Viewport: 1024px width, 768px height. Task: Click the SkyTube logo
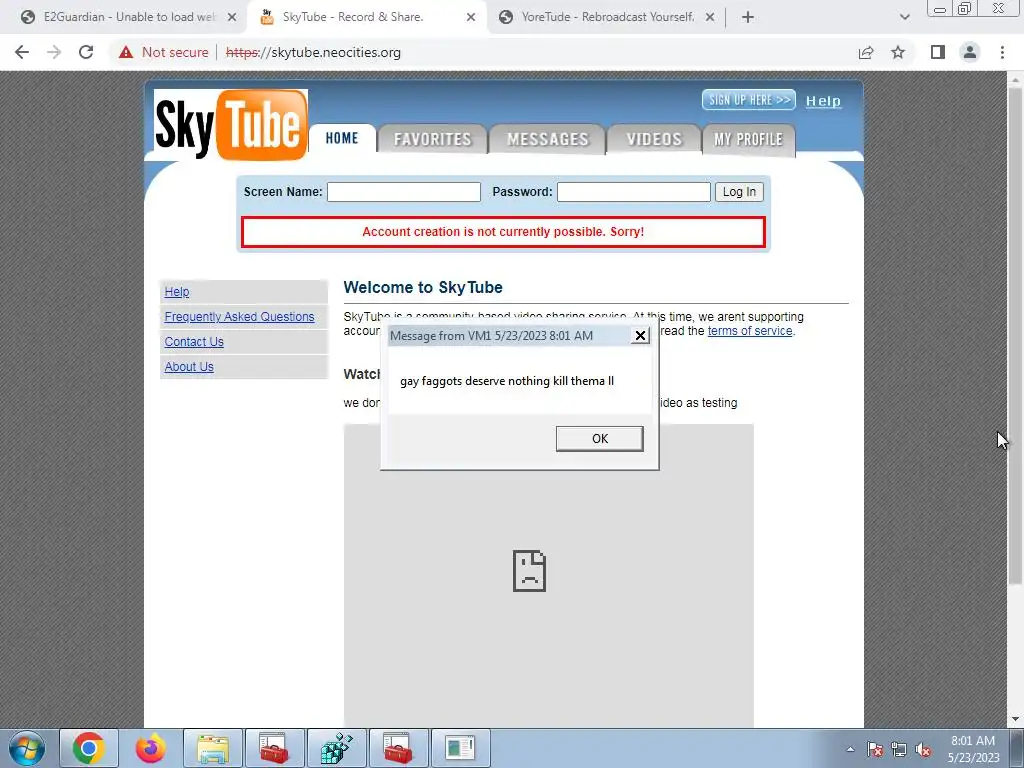[x=231, y=125]
